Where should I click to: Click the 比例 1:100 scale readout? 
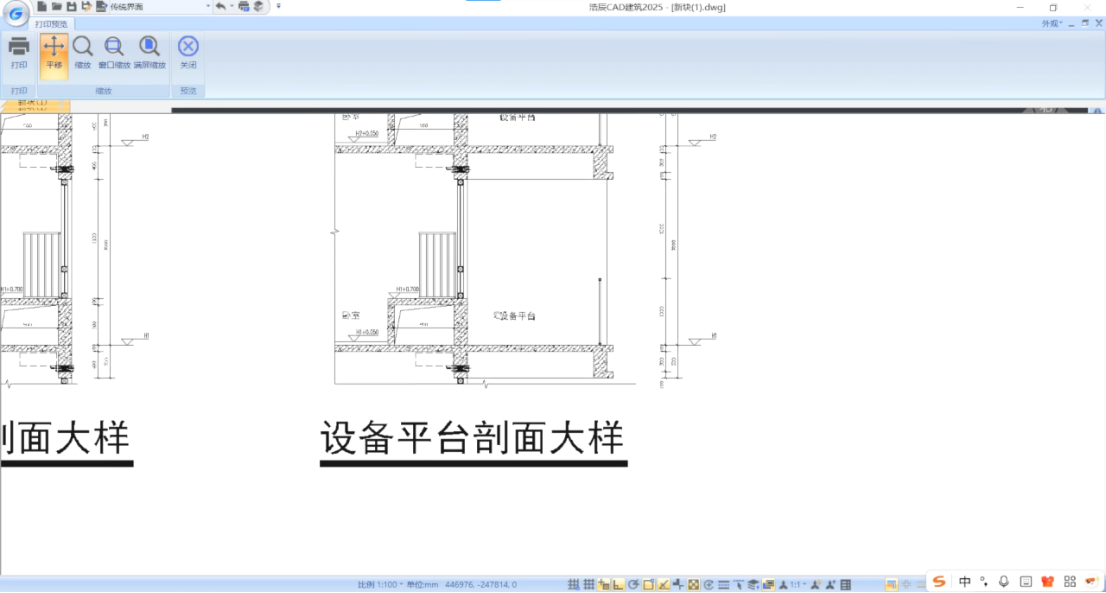379,585
